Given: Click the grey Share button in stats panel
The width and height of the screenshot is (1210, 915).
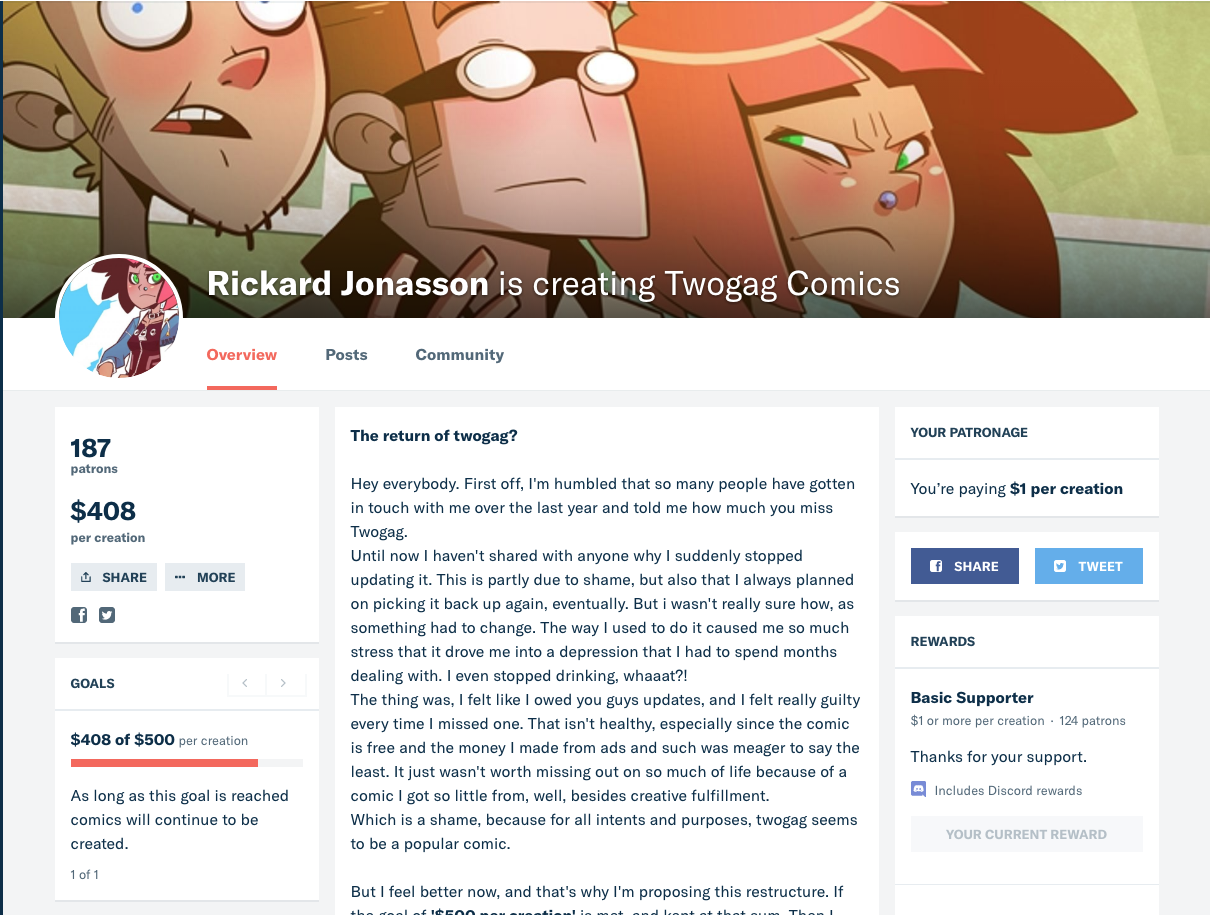Looking at the screenshot, I should click(x=114, y=577).
